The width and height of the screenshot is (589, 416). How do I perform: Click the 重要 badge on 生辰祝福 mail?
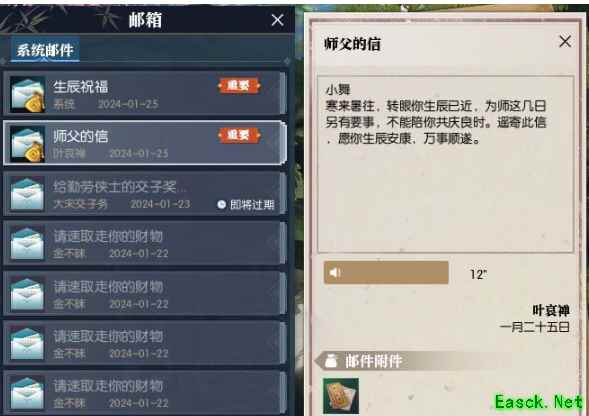[x=239, y=86]
